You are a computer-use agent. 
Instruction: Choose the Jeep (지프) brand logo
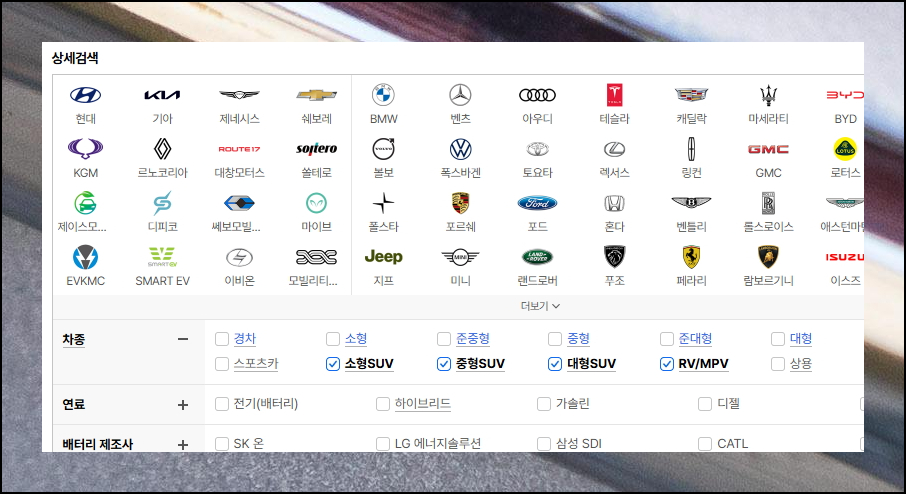coord(383,257)
